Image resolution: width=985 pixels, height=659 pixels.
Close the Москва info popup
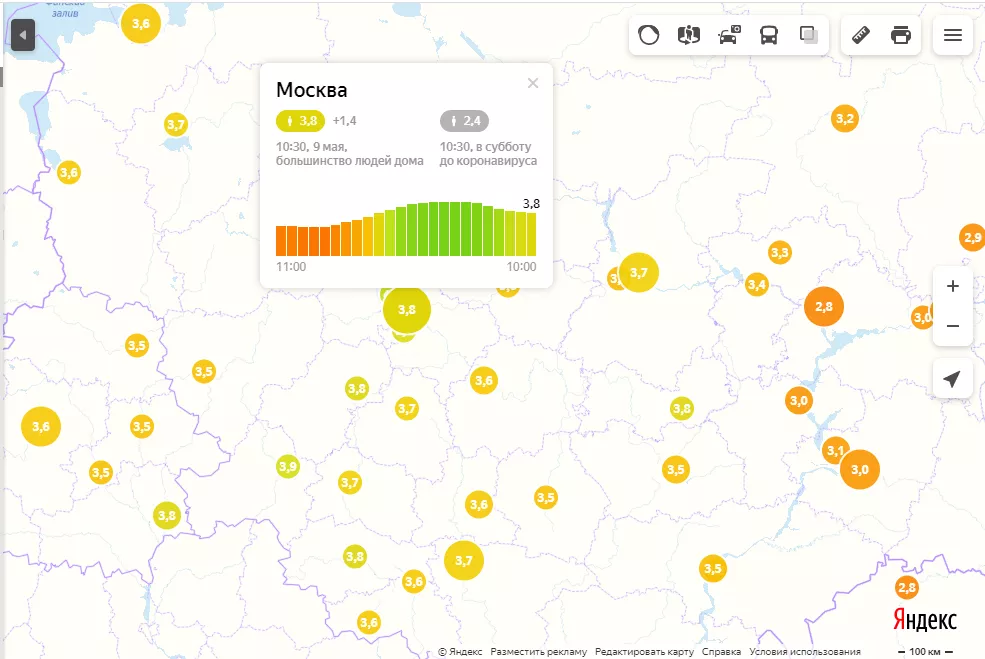pos(533,83)
